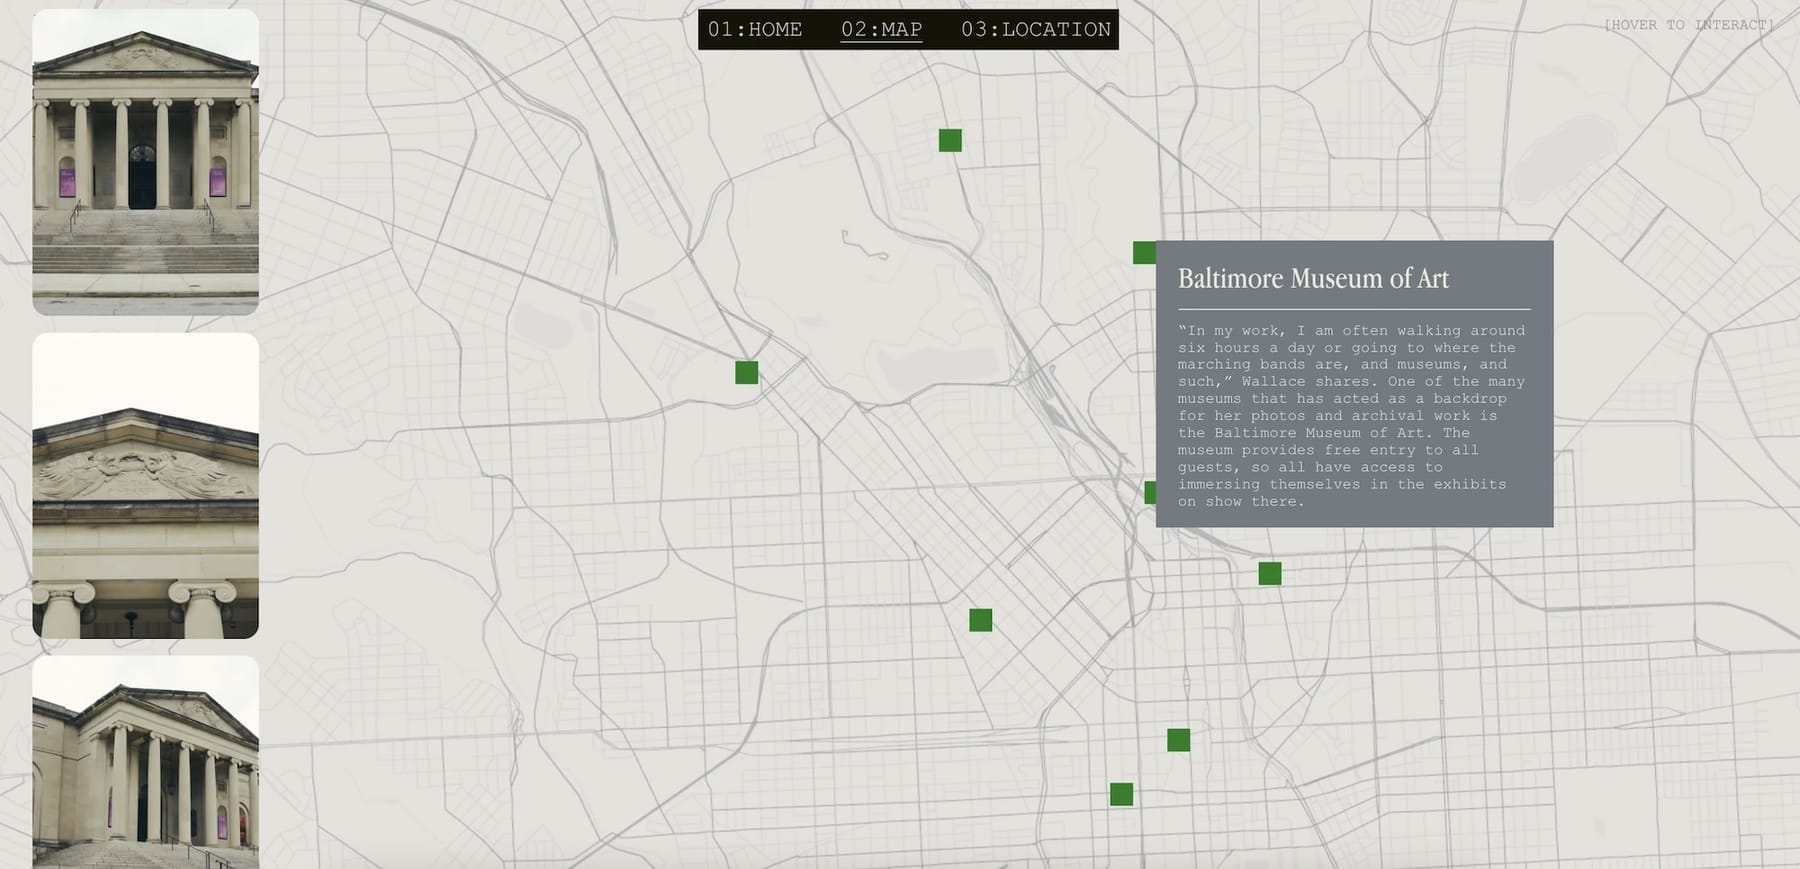
Task: Select the 02:MAP nav item
Action: tap(881, 30)
